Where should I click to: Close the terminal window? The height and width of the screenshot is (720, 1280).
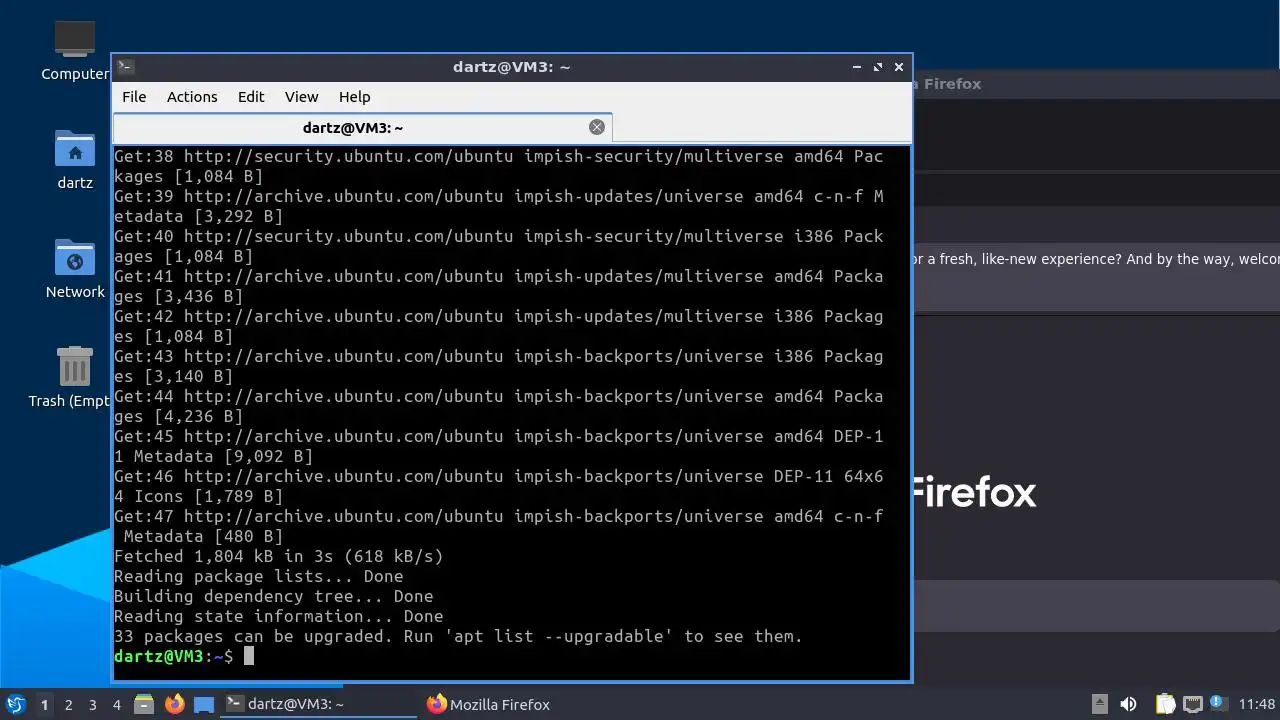(x=899, y=67)
